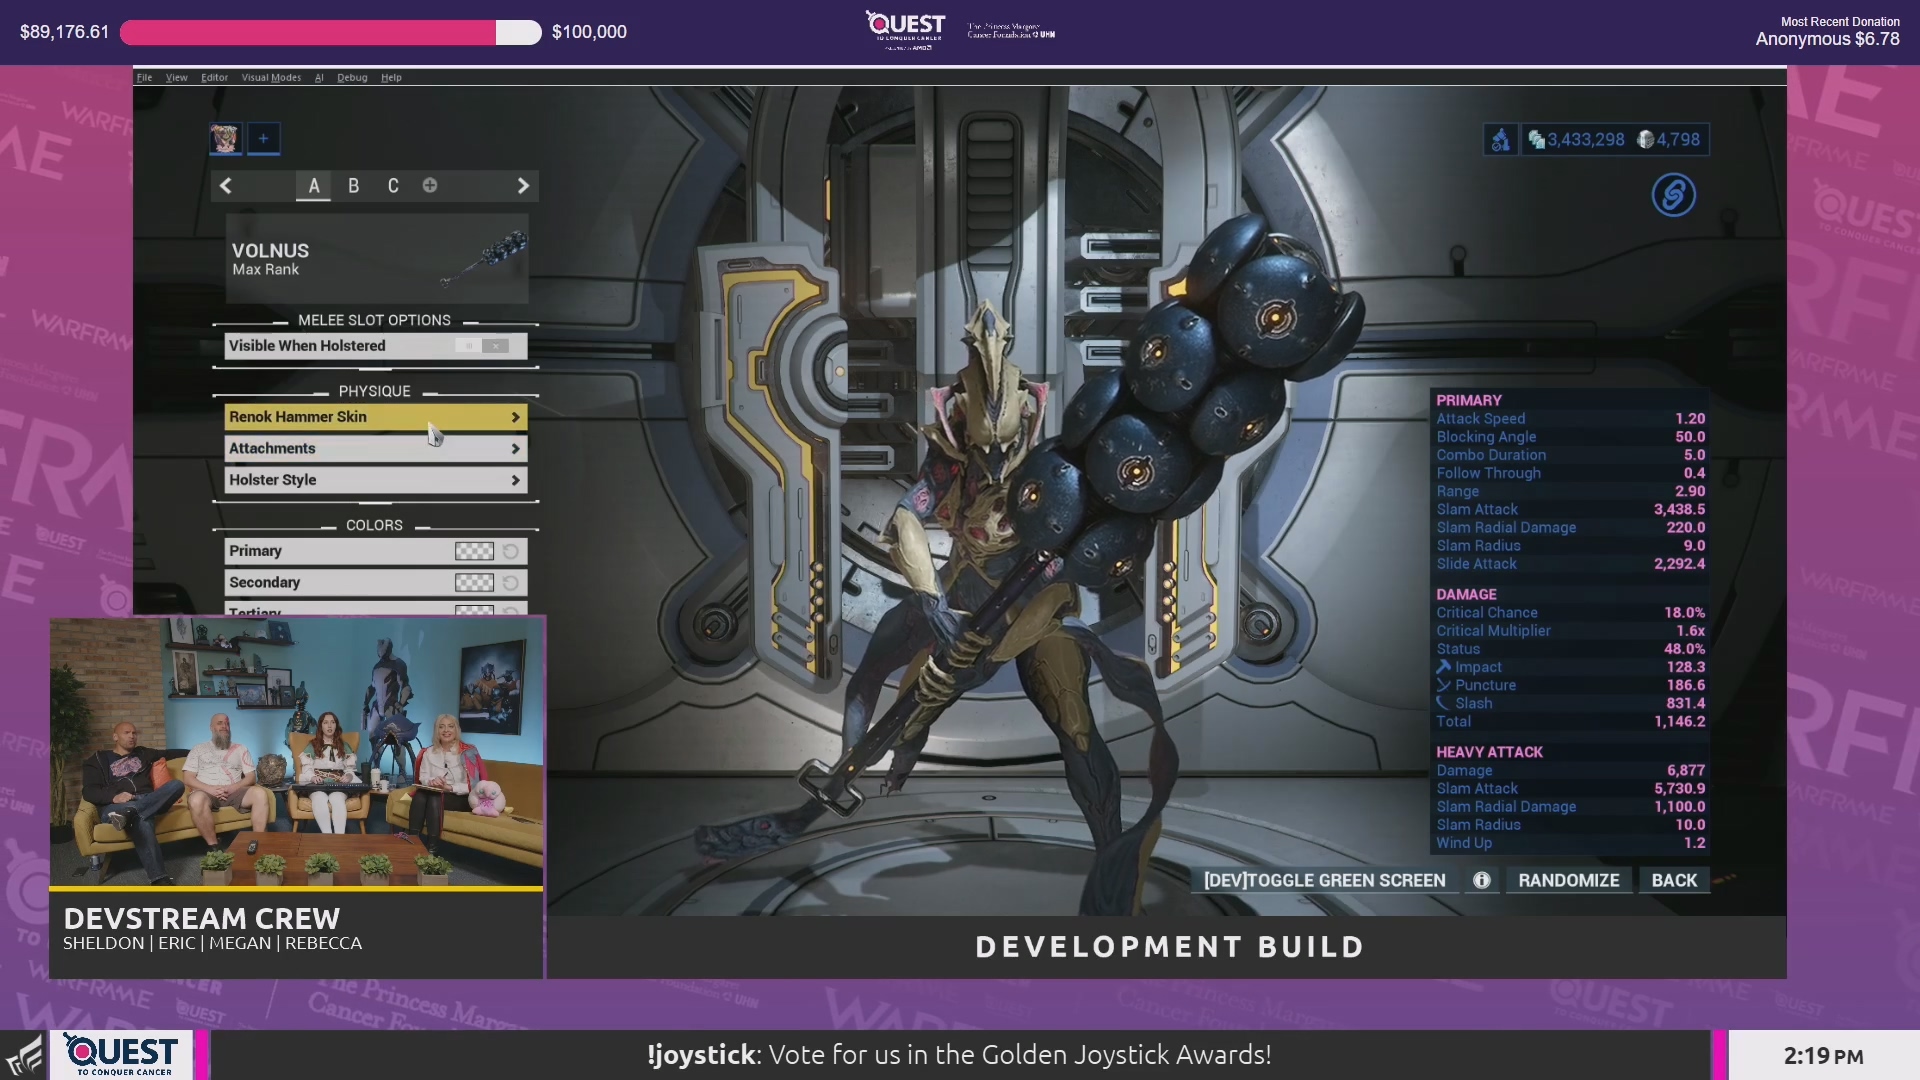1920x1080 pixels.
Task: Click the Heavy Attack Damage value 6,877
Action: (x=1686, y=770)
